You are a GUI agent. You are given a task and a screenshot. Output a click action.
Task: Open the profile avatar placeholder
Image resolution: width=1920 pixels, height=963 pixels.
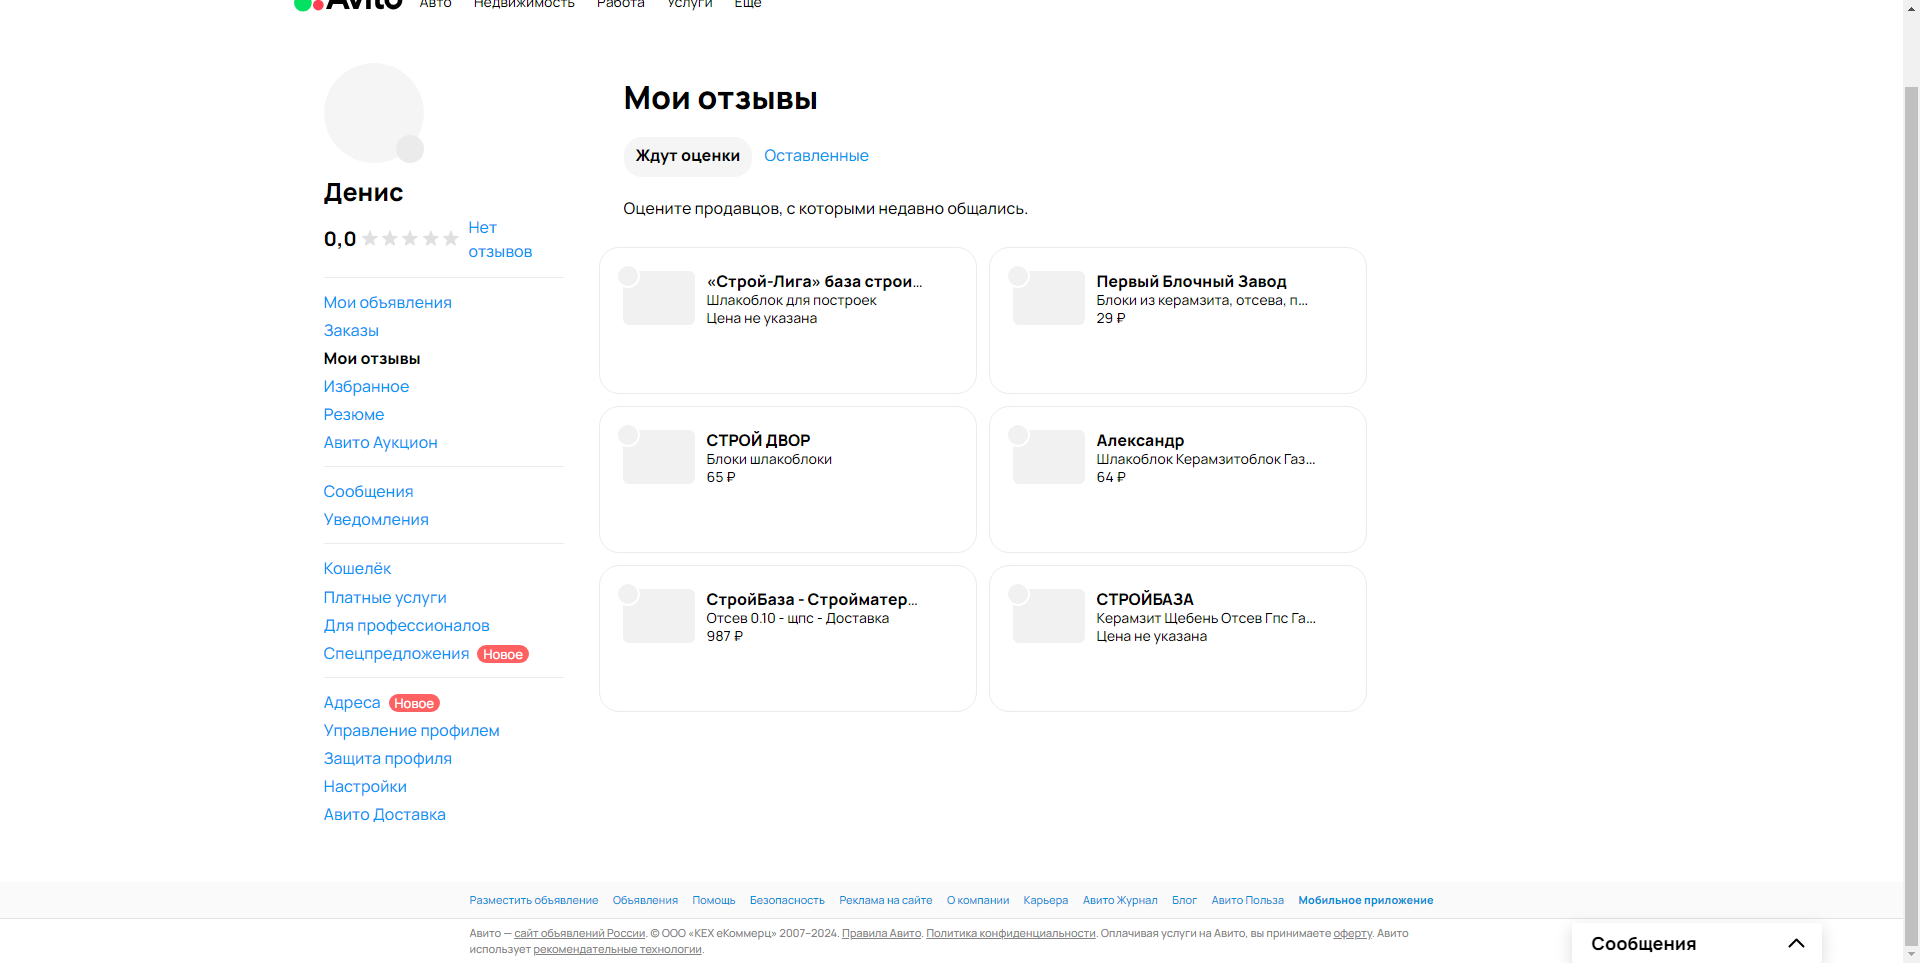point(373,113)
